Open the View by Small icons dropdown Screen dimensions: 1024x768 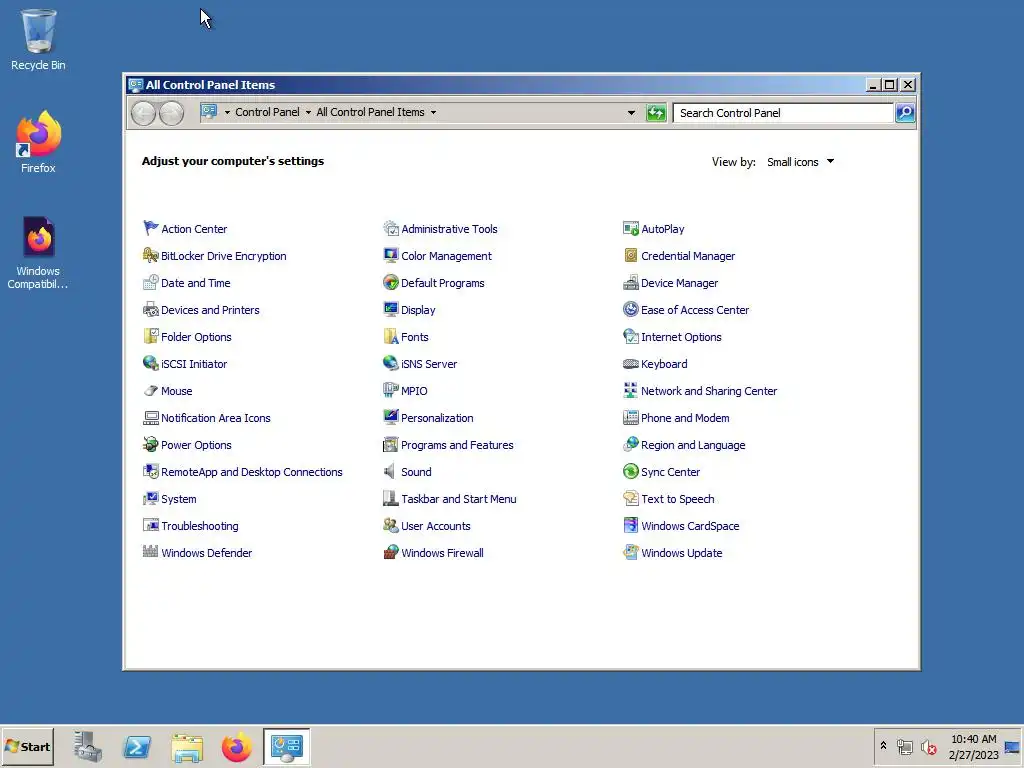tap(801, 162)
